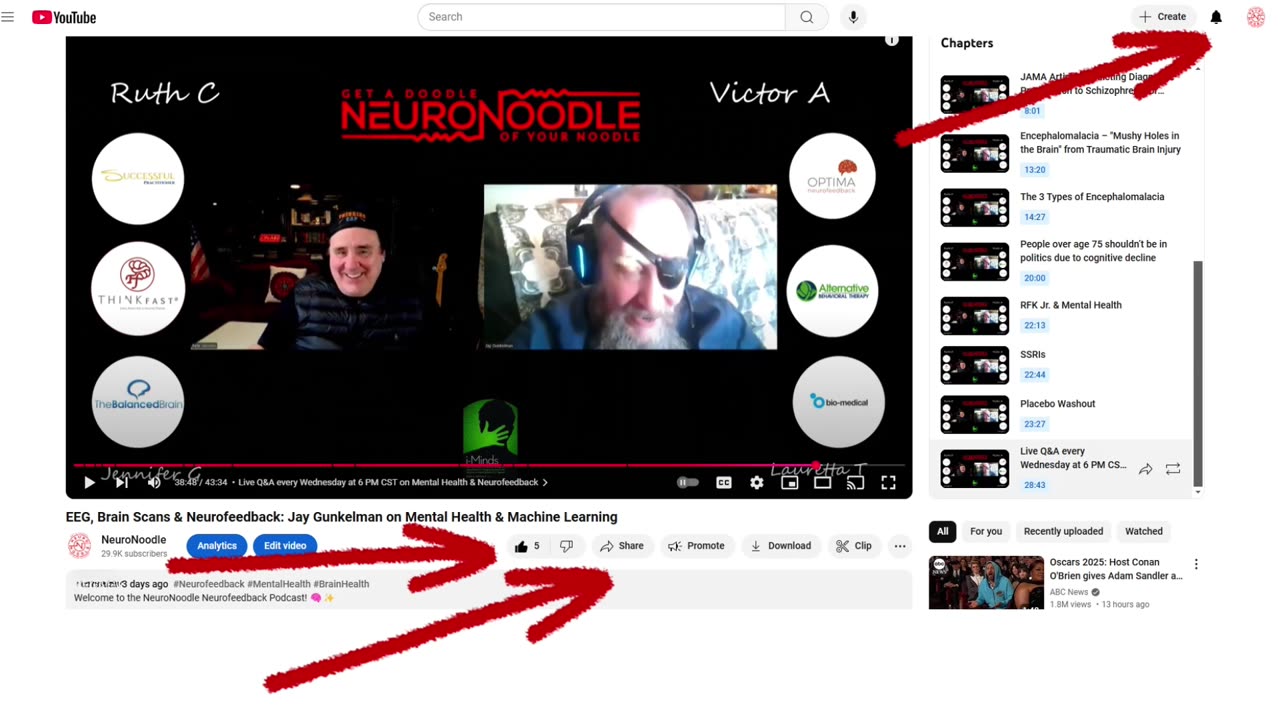Viewport: 1280px width, 720px height.
Task: Open the YouTube hamburger guide menu
Action: pyautogui.click(x=8, y=17)
